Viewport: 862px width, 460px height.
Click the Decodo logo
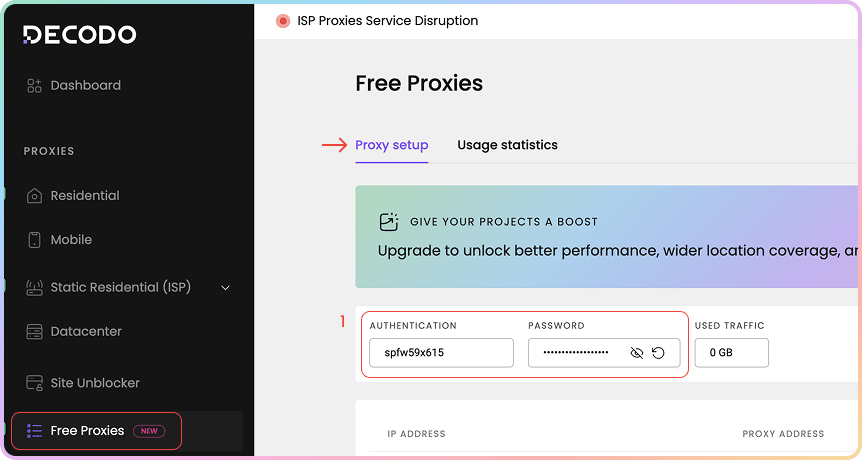click(80, 35)
